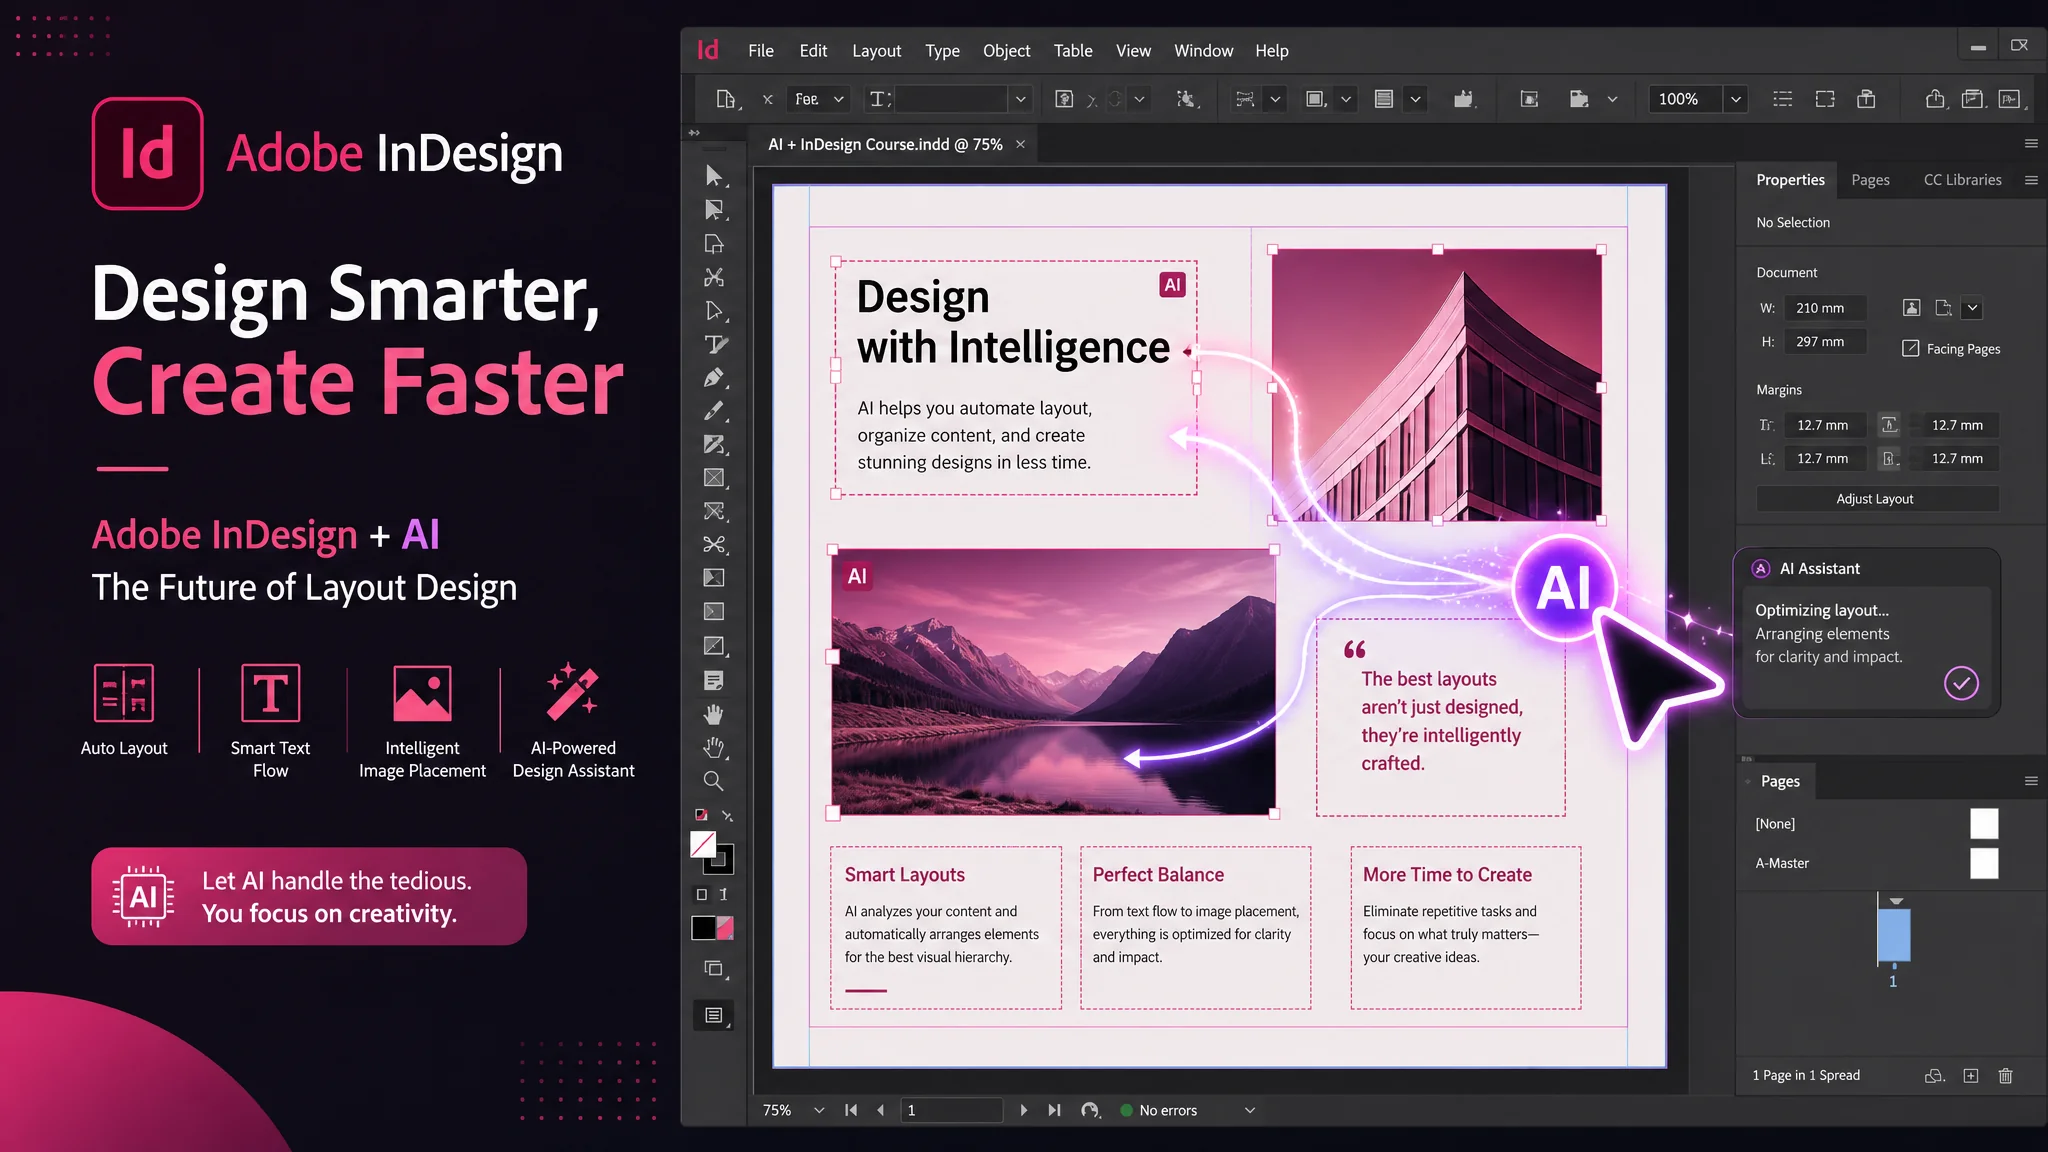This screenshot has height=1152, width=2048.
Task: Select the Rectangle Frame tool
Action: (714, 478)
